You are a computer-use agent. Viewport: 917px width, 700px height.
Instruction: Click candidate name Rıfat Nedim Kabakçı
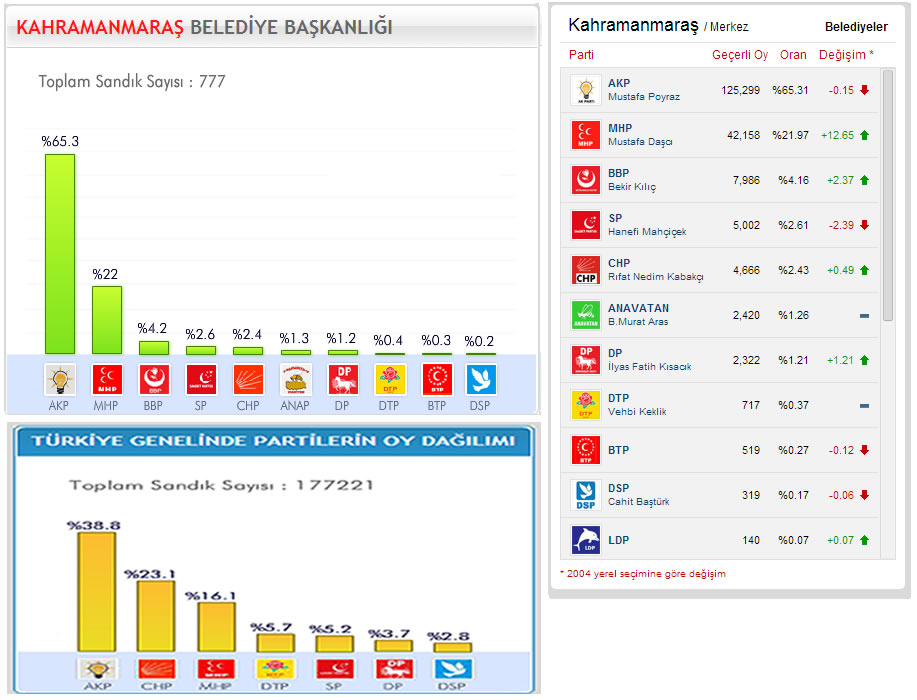656,277
